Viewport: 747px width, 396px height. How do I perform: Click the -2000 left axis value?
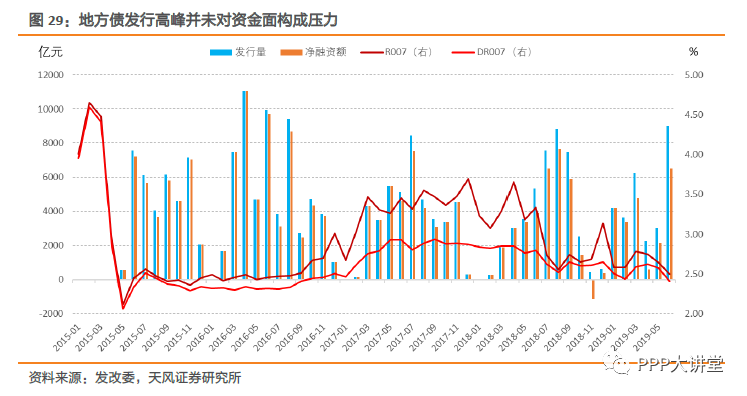(51, 314)
